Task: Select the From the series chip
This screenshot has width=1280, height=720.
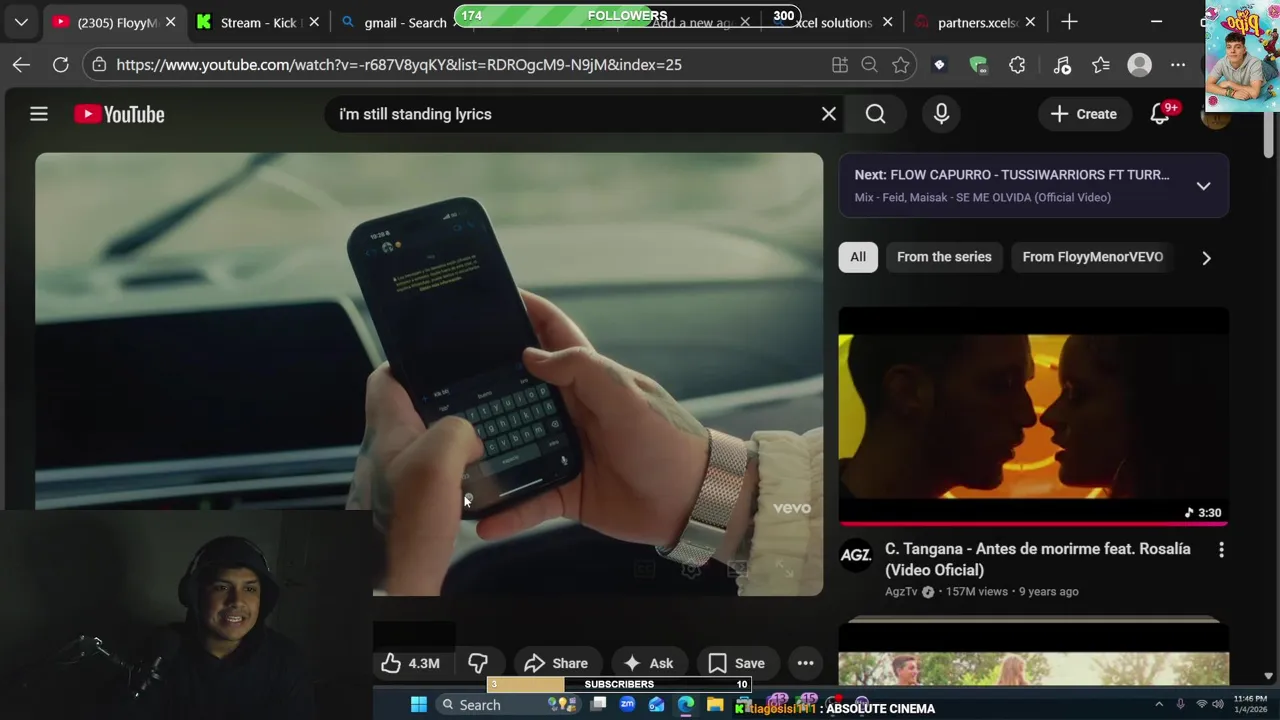Action: coord(944,257)
